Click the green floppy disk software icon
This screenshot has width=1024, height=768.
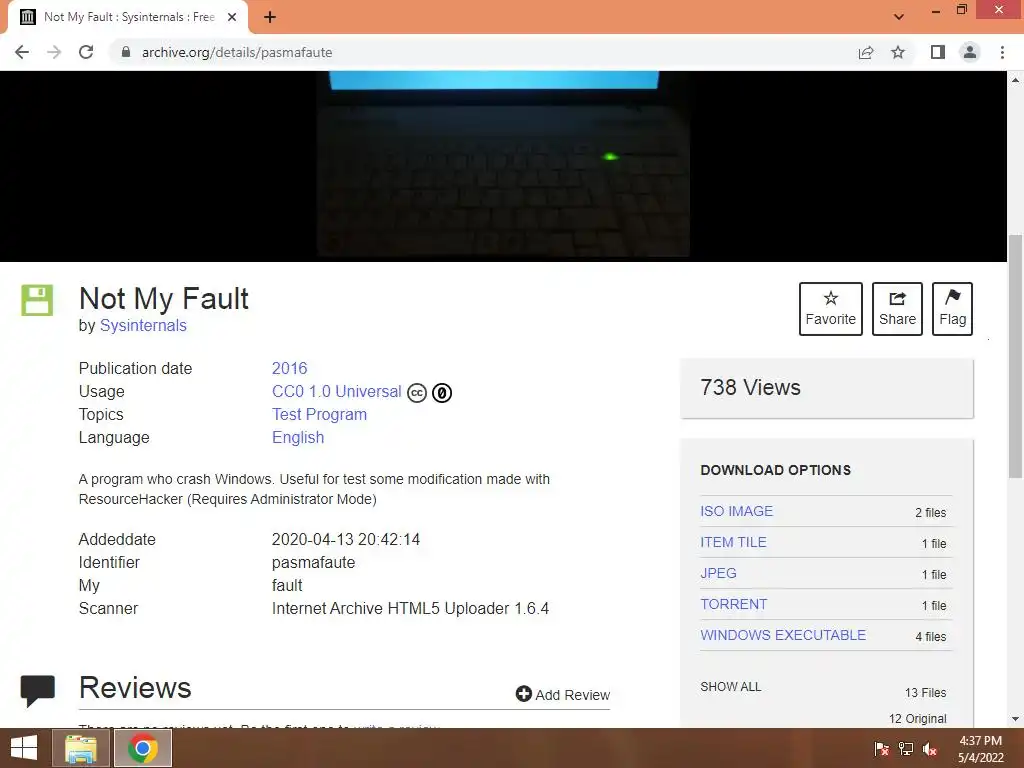coord(37,300)
